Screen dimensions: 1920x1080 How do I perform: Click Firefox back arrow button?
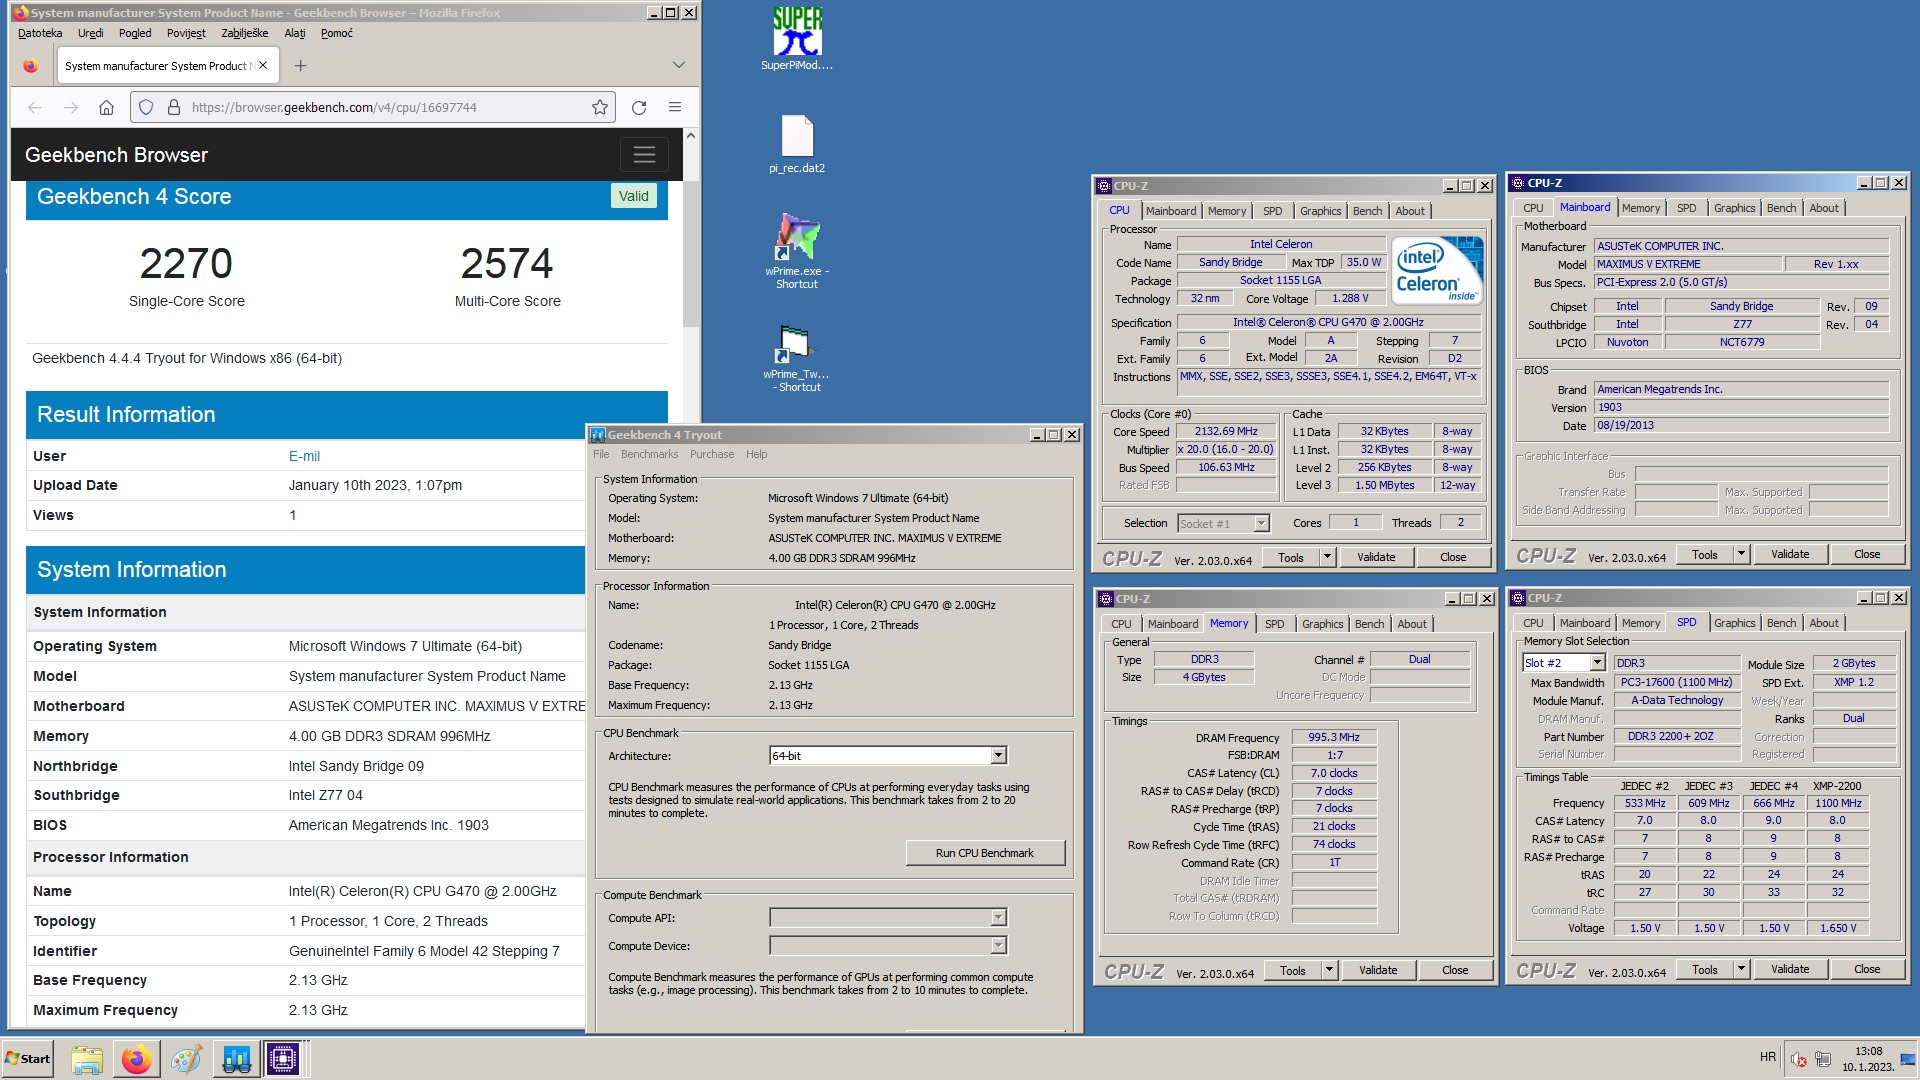pyautogui.click(x=35, y=107)
